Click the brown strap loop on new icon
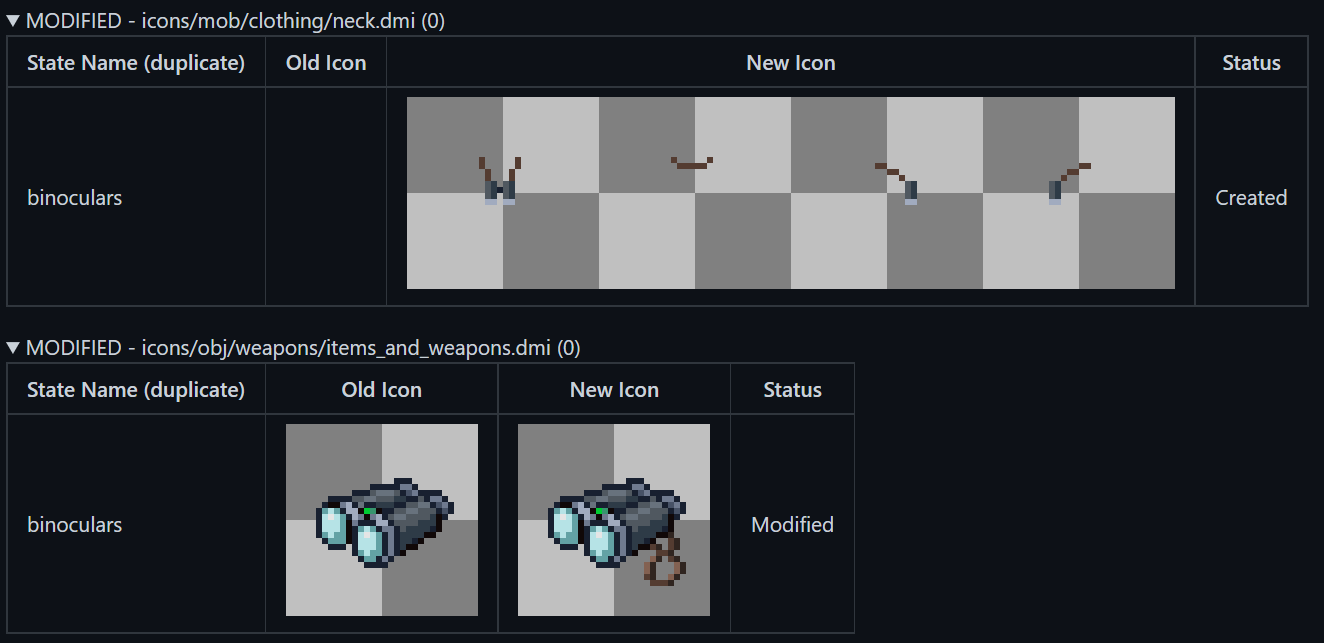The width and height of the screenshot is (1324, 643). [664, 561]
